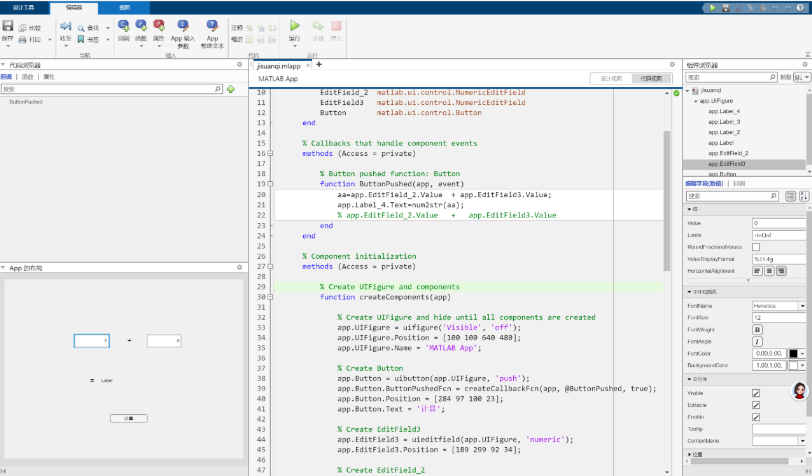Click the ButtonPushed callback entry
The image size is (812, 476).
(26, 102)
